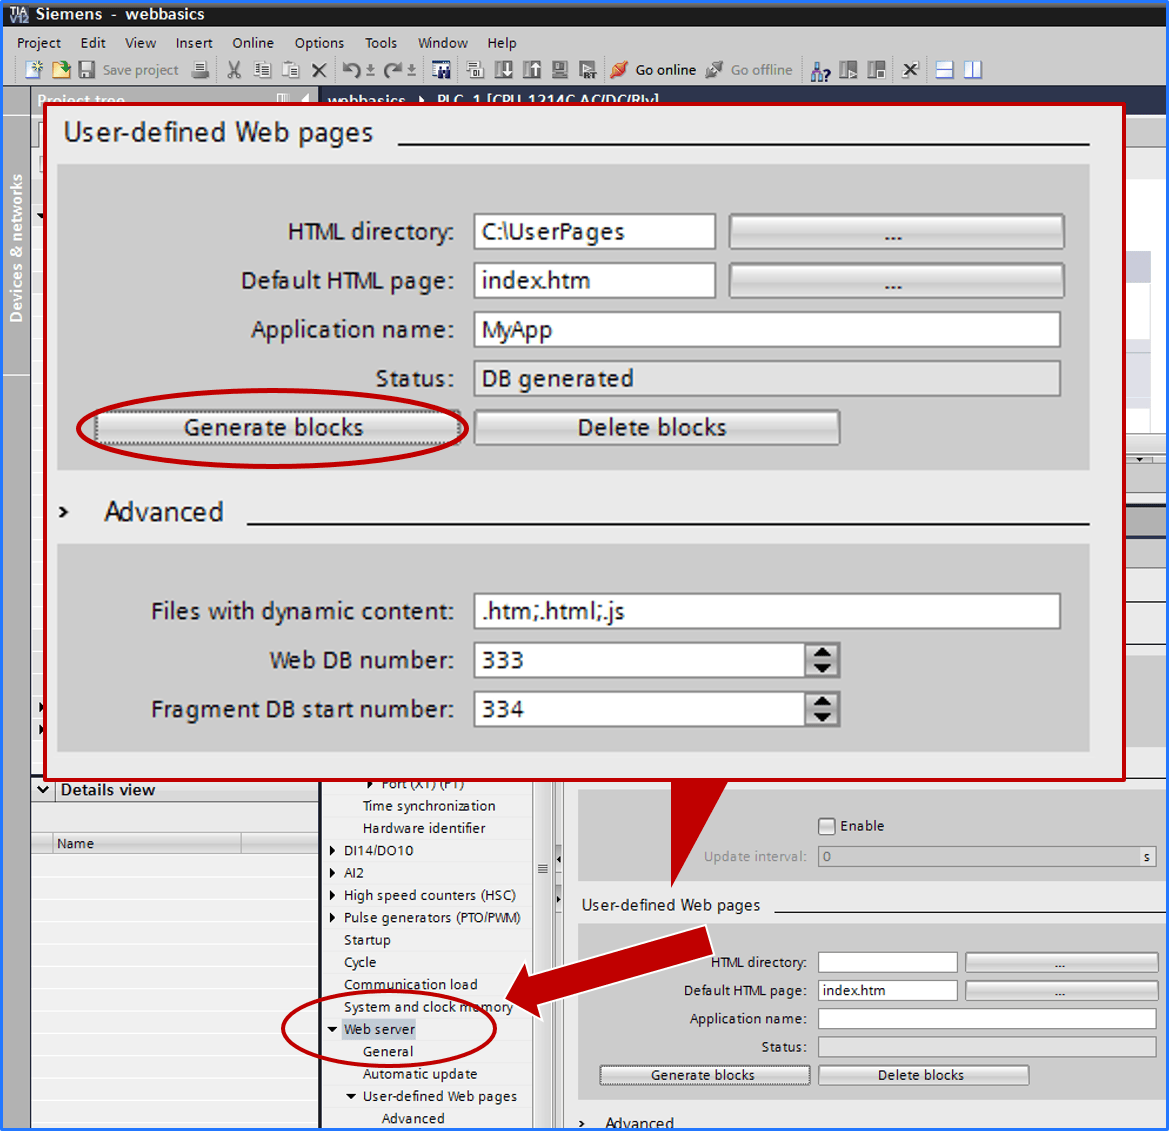The width and height of the screenshot is (1169, 1131).
Task: Click Generate blocks in the lower properties panel
Action: (x=704, y=1075)
